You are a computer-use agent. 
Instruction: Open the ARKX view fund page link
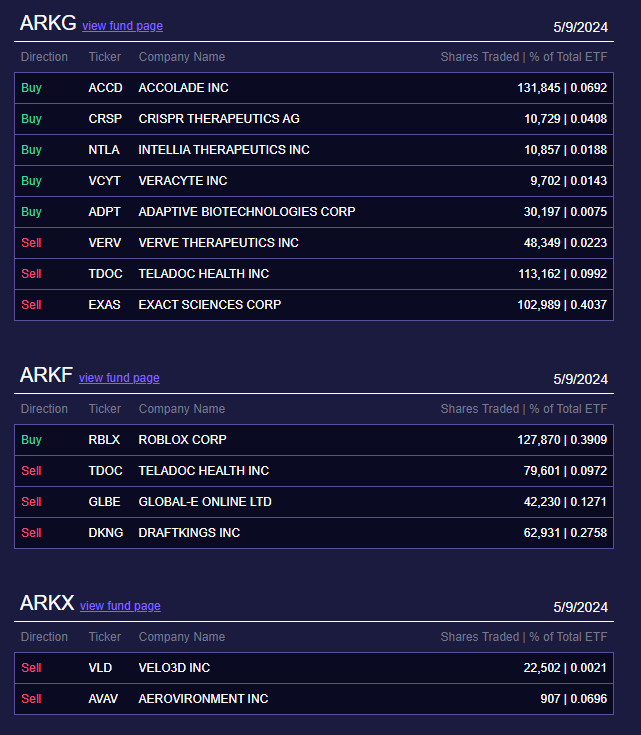click(x=120, y=606)
